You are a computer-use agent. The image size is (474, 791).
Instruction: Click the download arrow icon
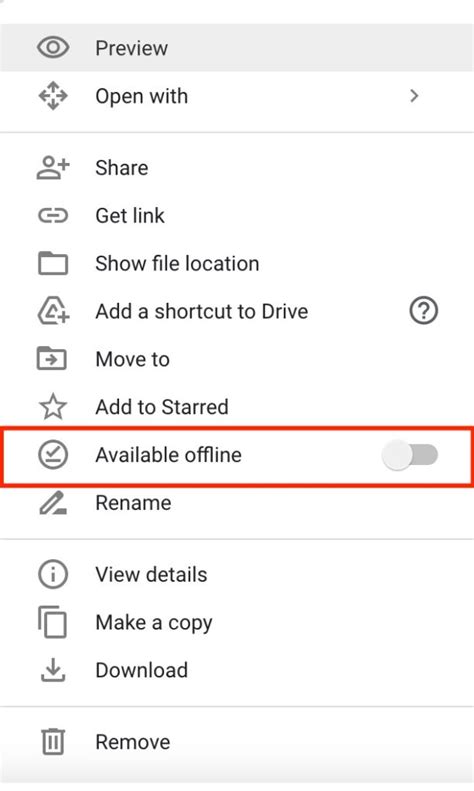coord(53,670)
